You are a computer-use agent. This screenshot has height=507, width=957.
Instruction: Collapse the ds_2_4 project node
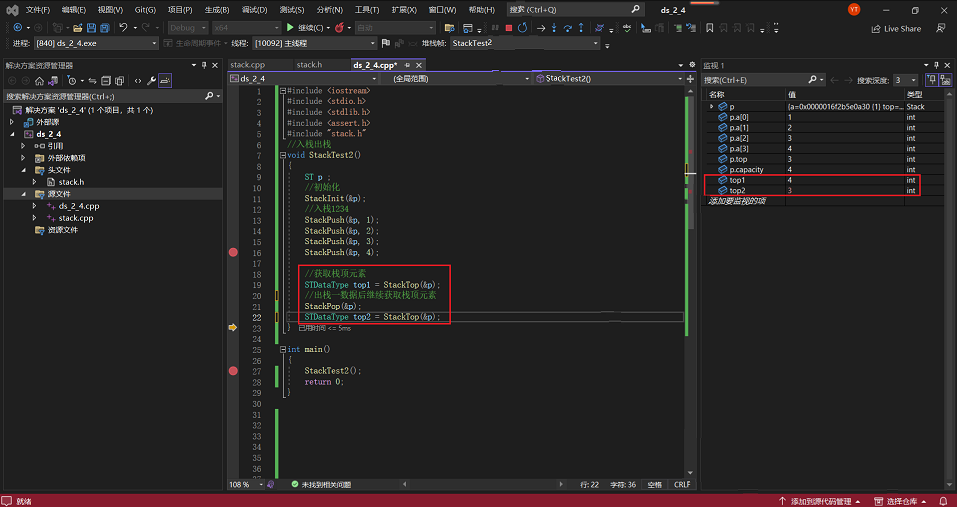12,134
